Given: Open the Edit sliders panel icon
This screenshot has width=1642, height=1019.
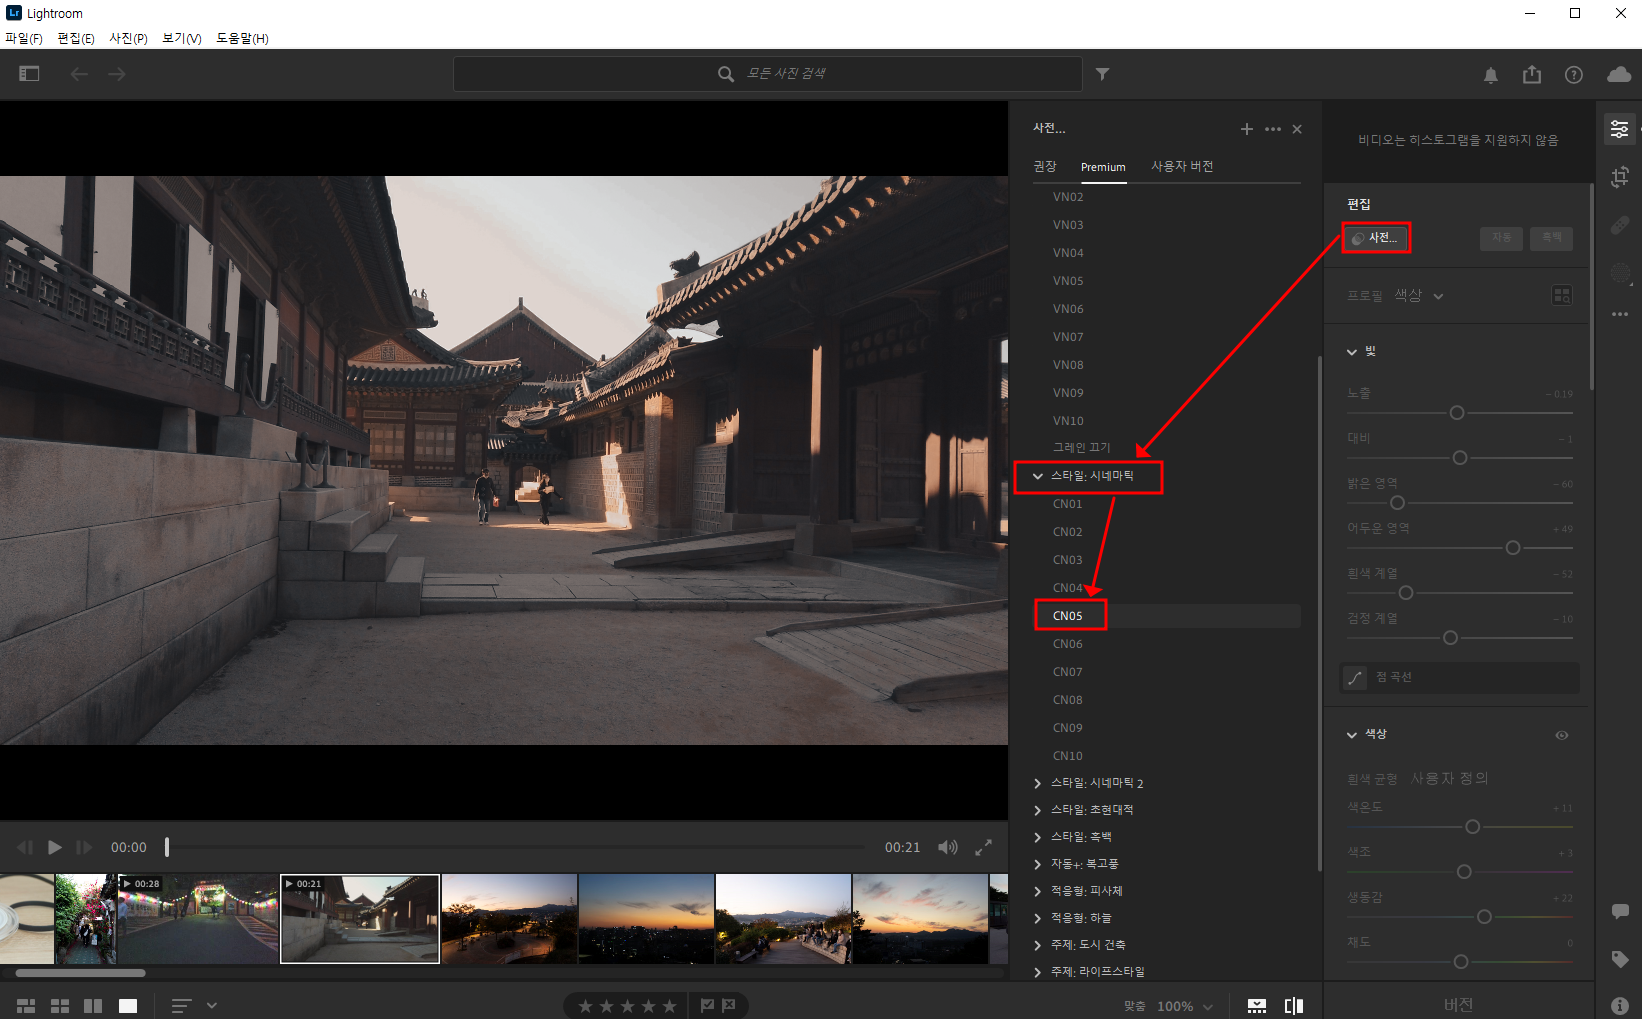Looking at the screenshot, I should [1619, 129].
